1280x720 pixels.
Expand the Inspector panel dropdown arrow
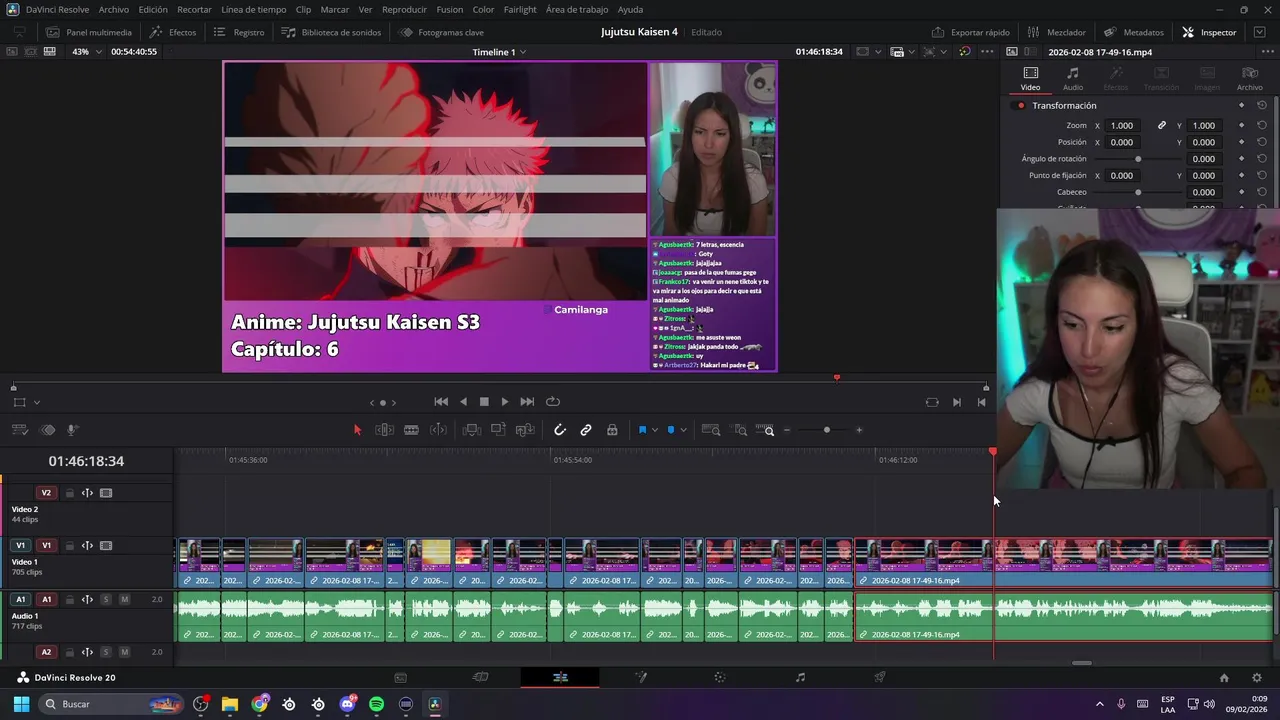[1259, 32]
